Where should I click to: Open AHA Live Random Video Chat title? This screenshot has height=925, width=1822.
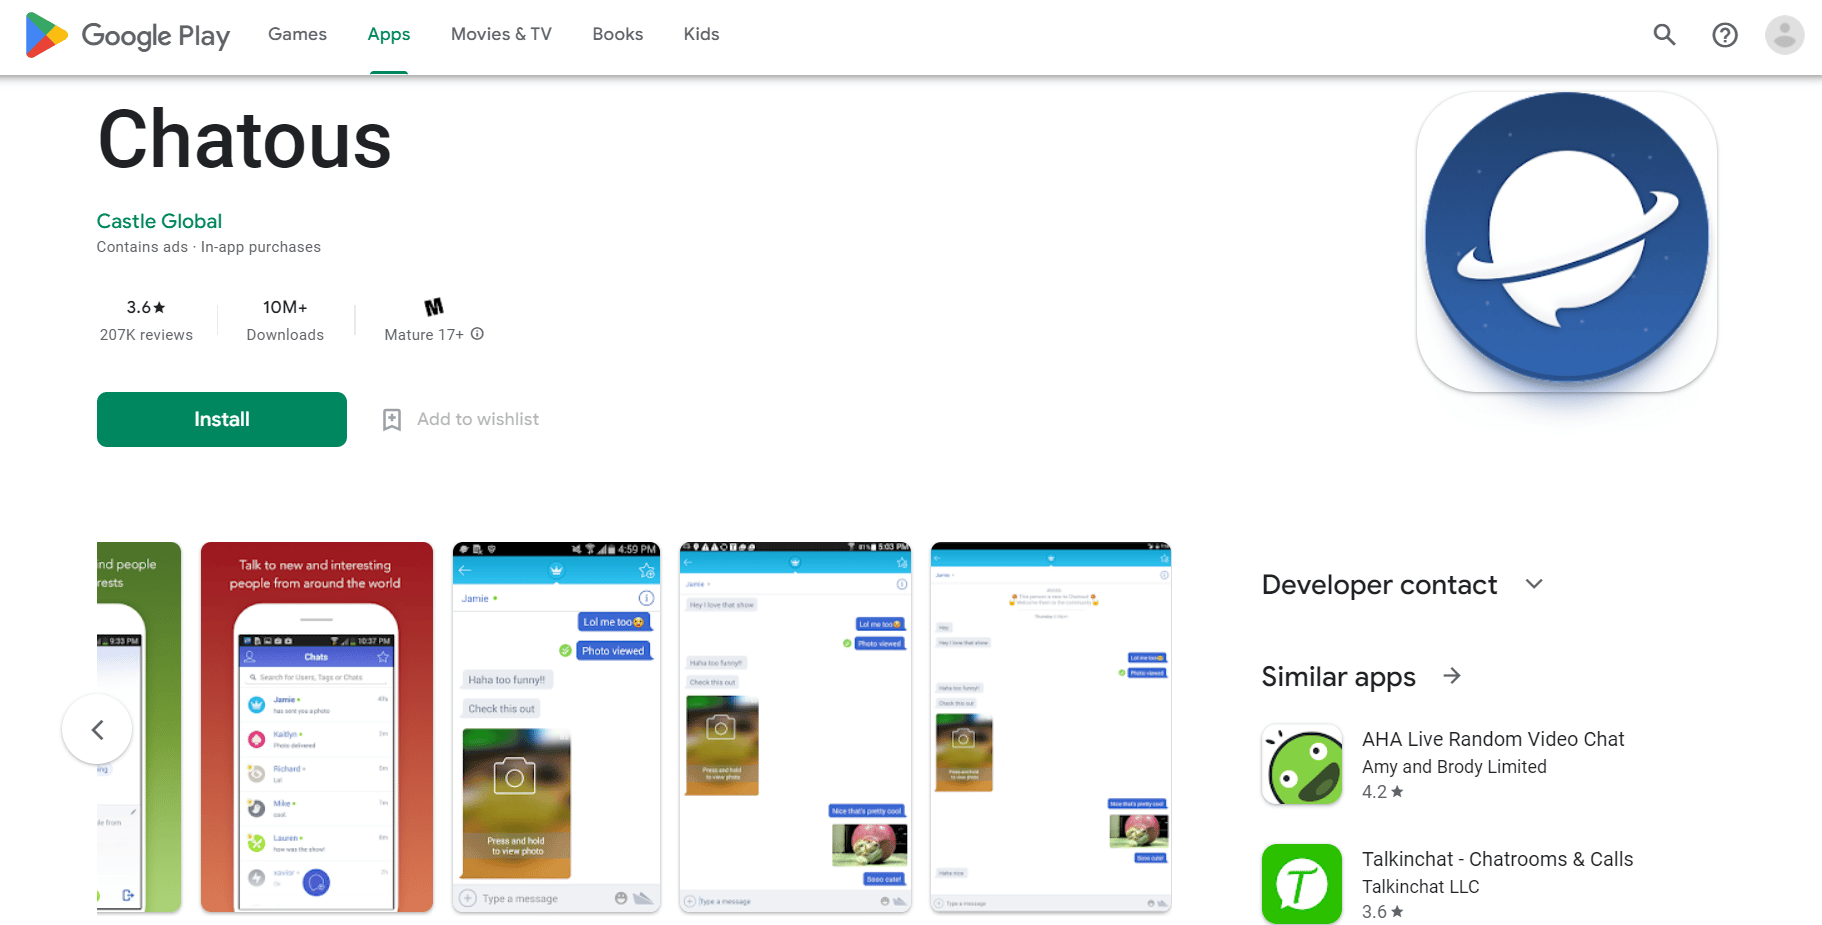tap(1493, 739)
